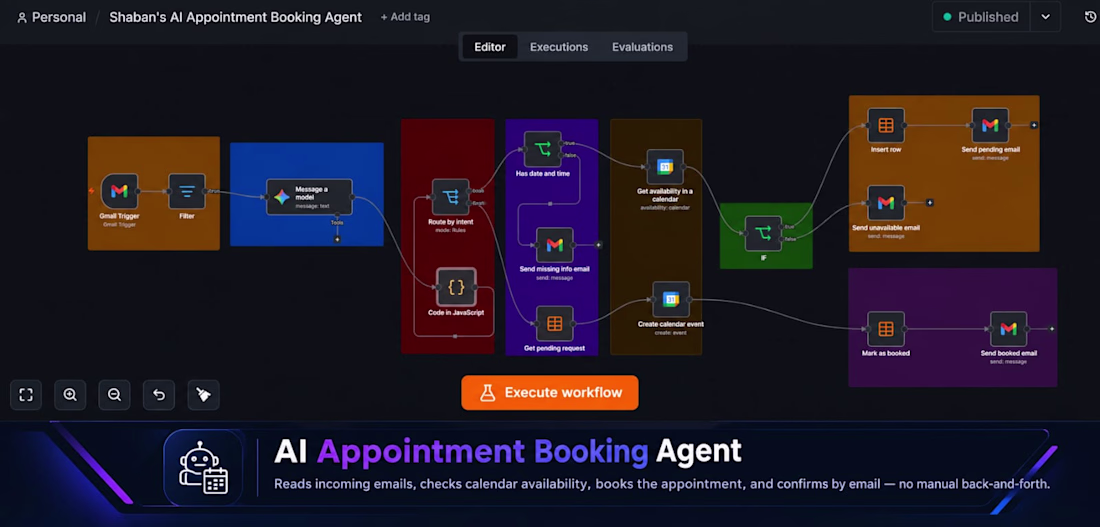Expand the dropdown arrow beside Published
1100x527 pixels.
pyautogui.click(x=1045, y=17)
